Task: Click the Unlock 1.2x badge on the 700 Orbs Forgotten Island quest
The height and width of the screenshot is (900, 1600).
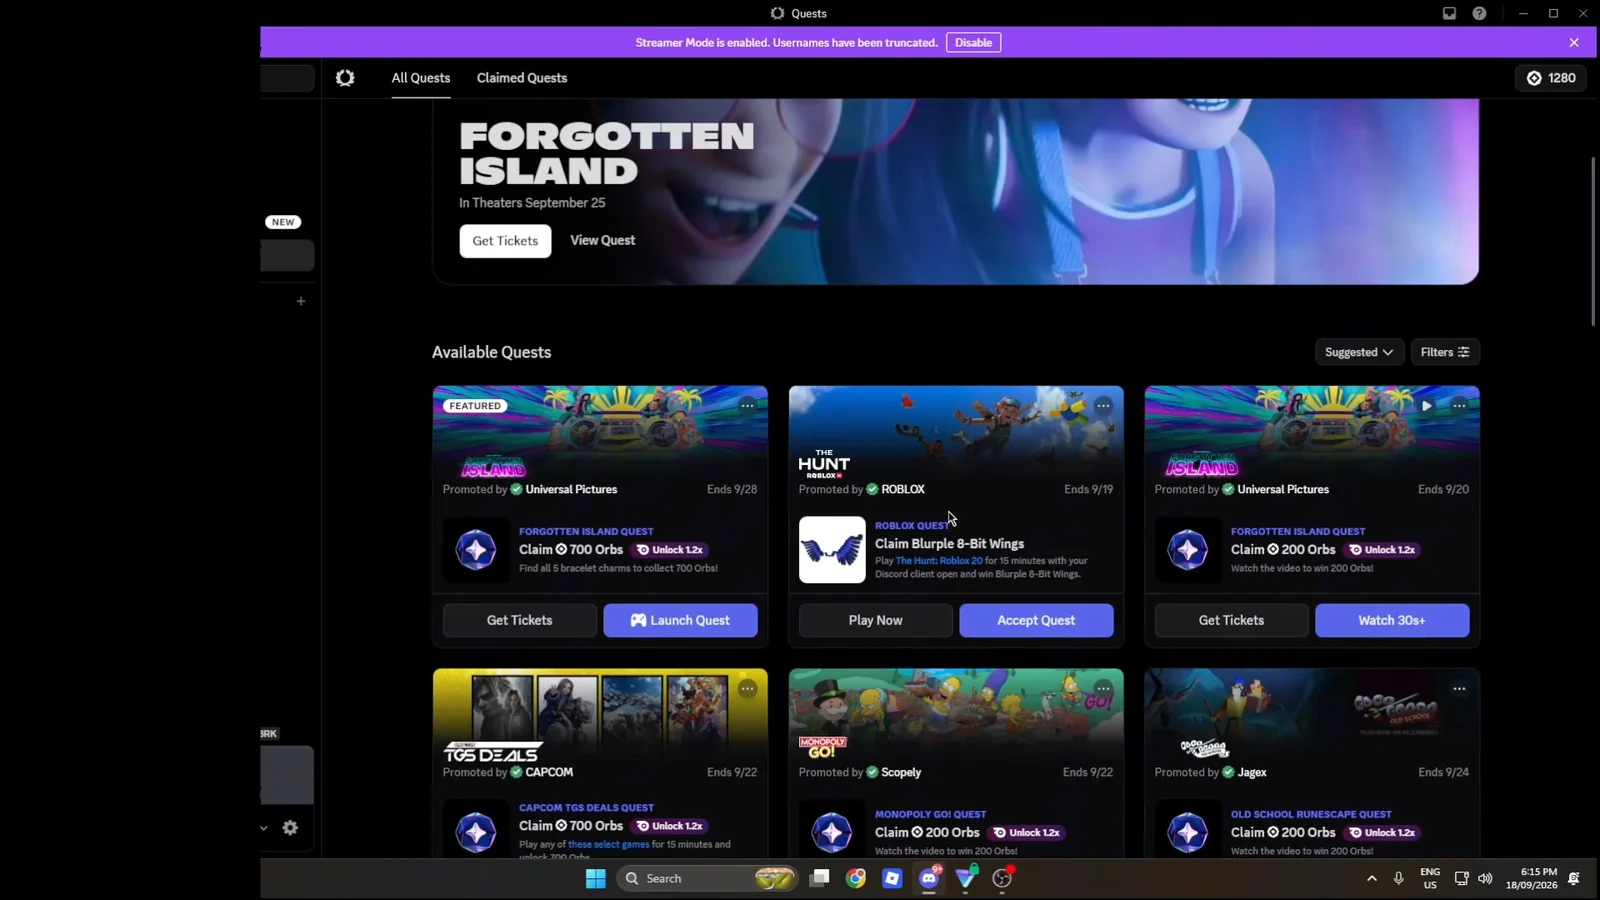Action: [670, 550]
